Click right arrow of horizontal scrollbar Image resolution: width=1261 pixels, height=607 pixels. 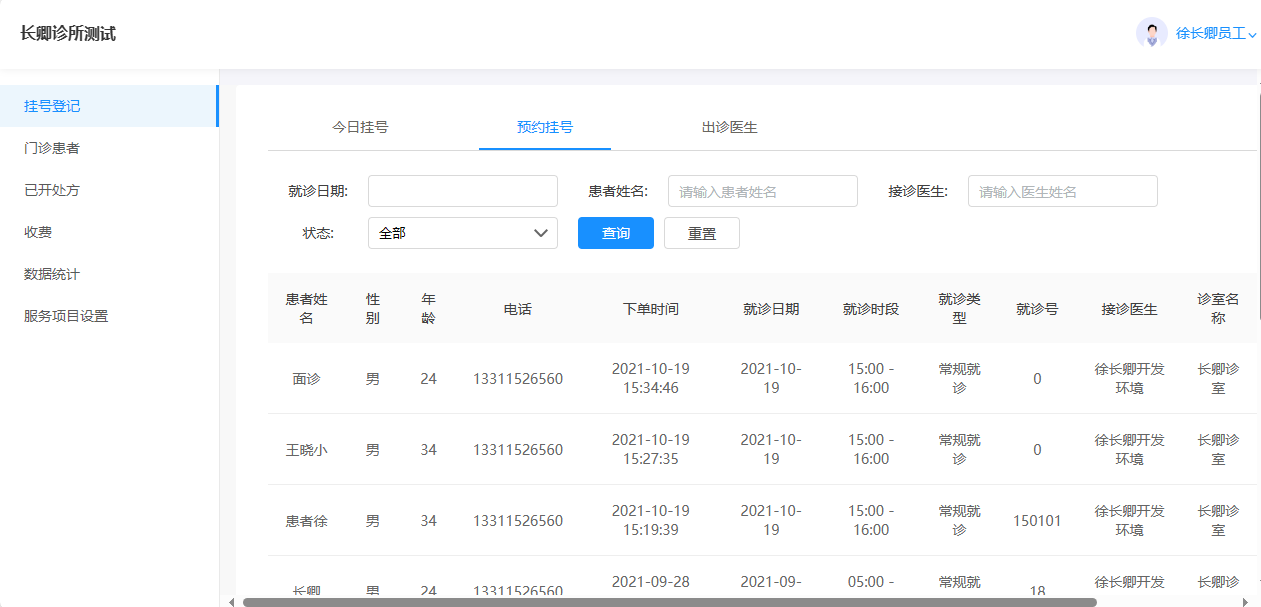click(x=1244, y=602)
